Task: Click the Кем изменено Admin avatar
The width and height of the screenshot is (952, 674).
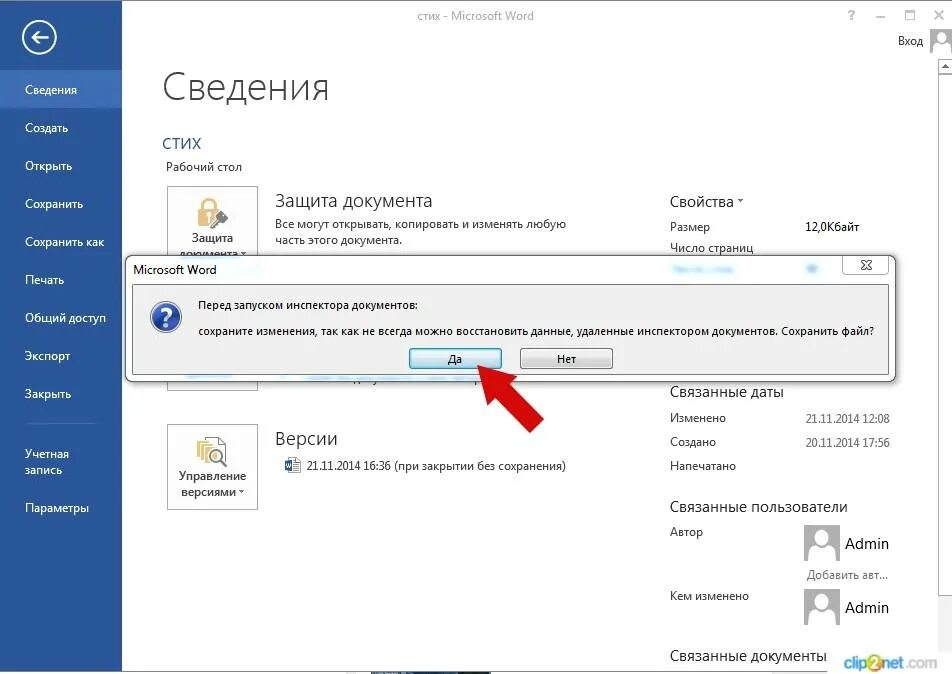Action: coord(821,607)
